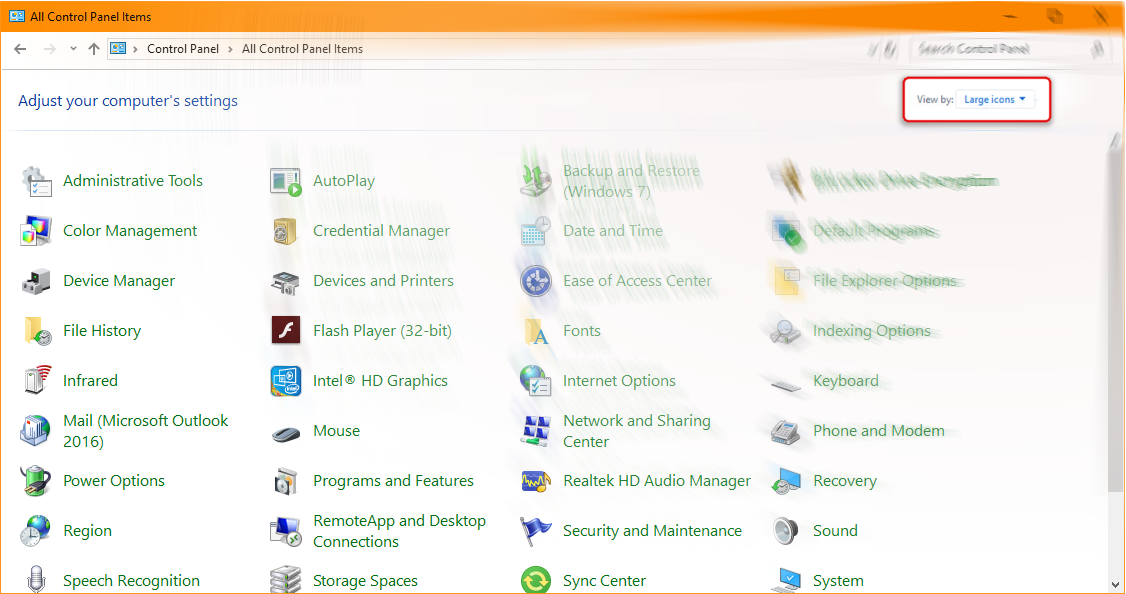Click the Up one level arrow
The image size is (1126, 594).
point(94,49)
